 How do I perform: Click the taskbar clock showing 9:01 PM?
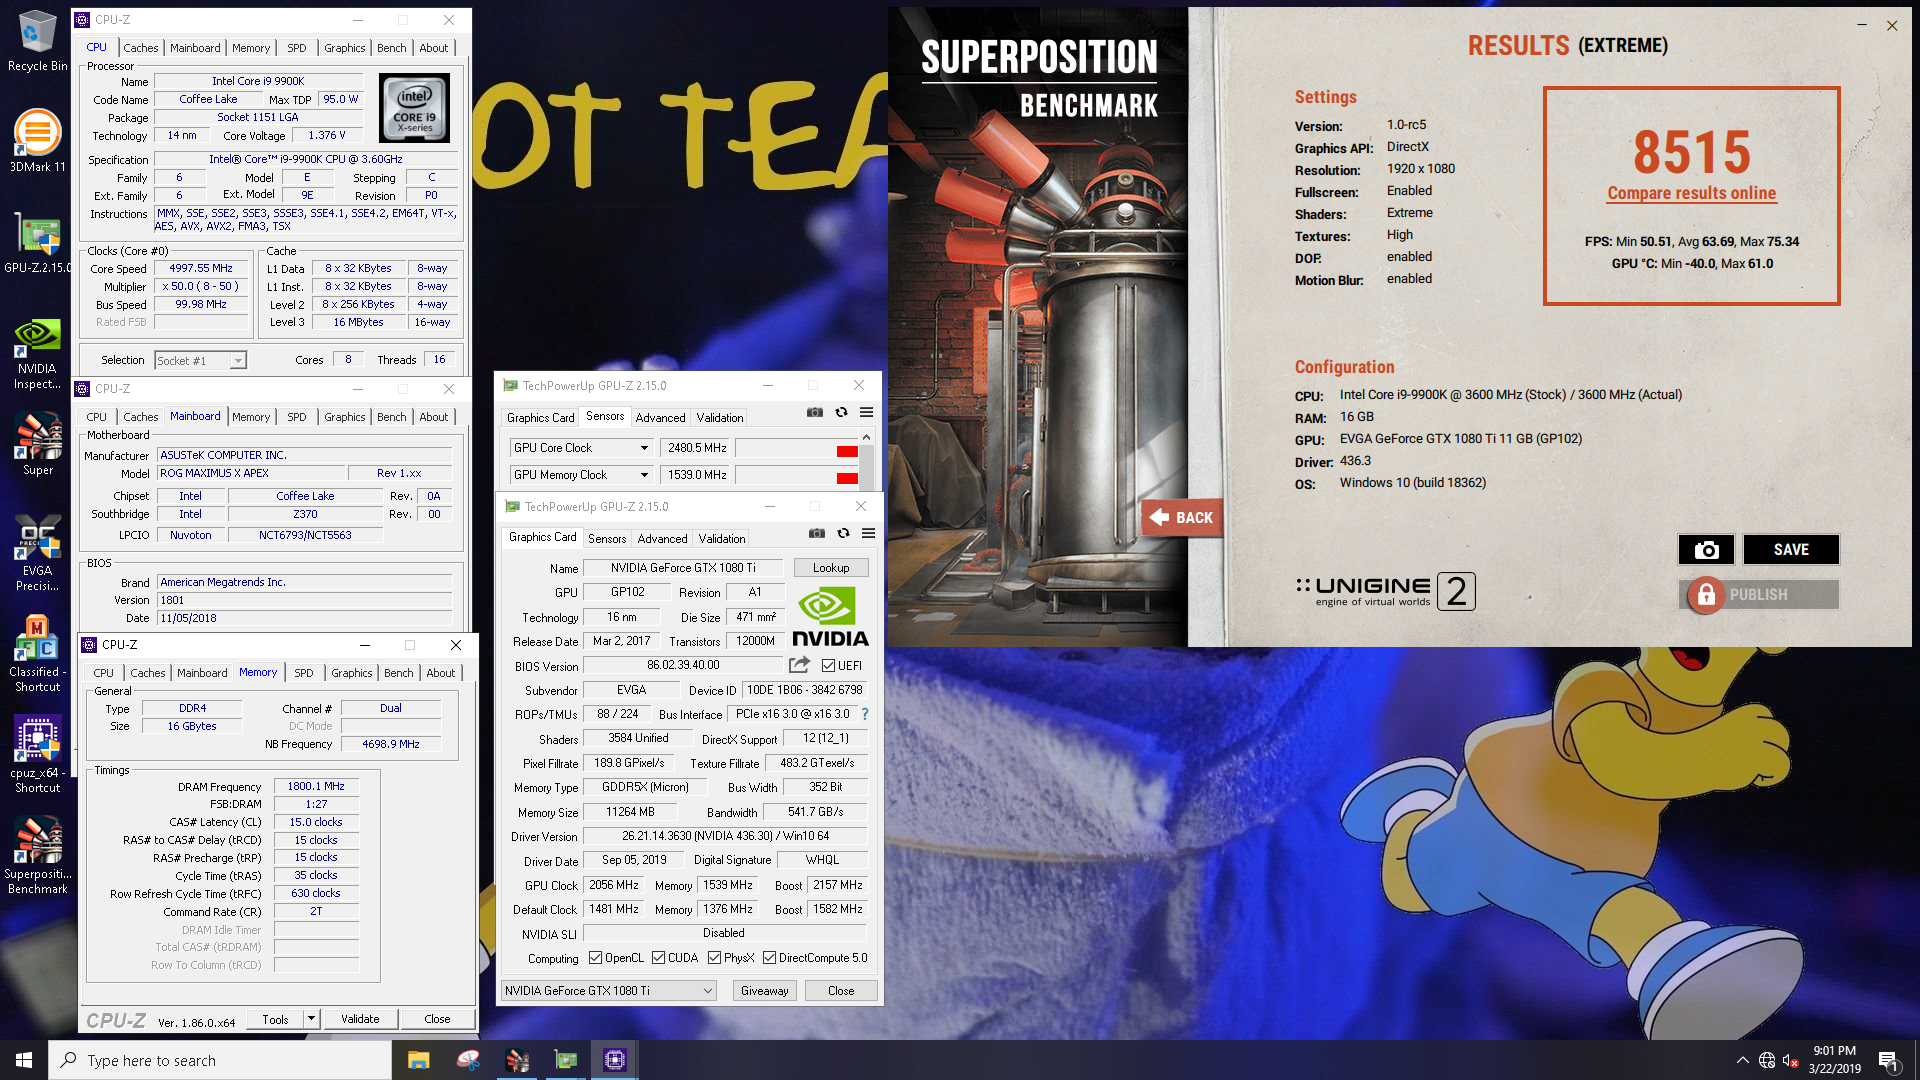(x=1834, y=1060)
